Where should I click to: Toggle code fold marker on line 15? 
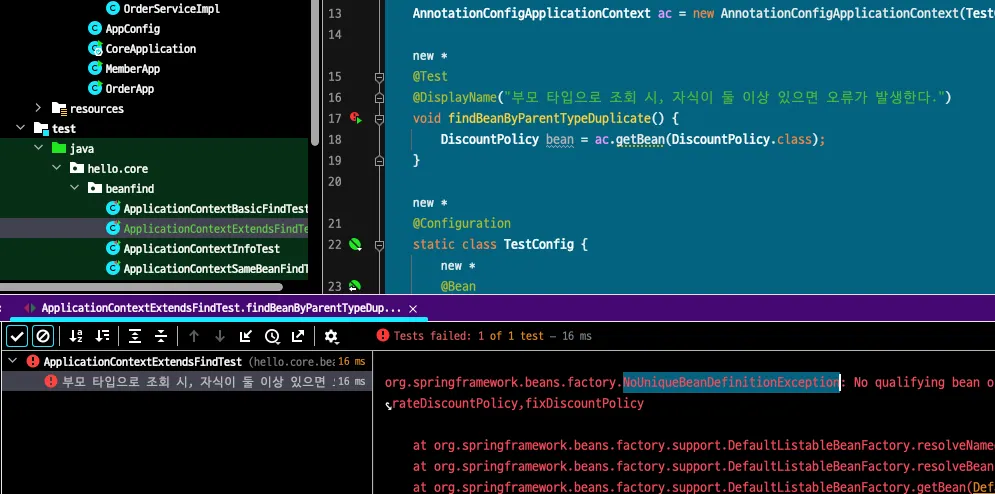(x=379, y=77)
